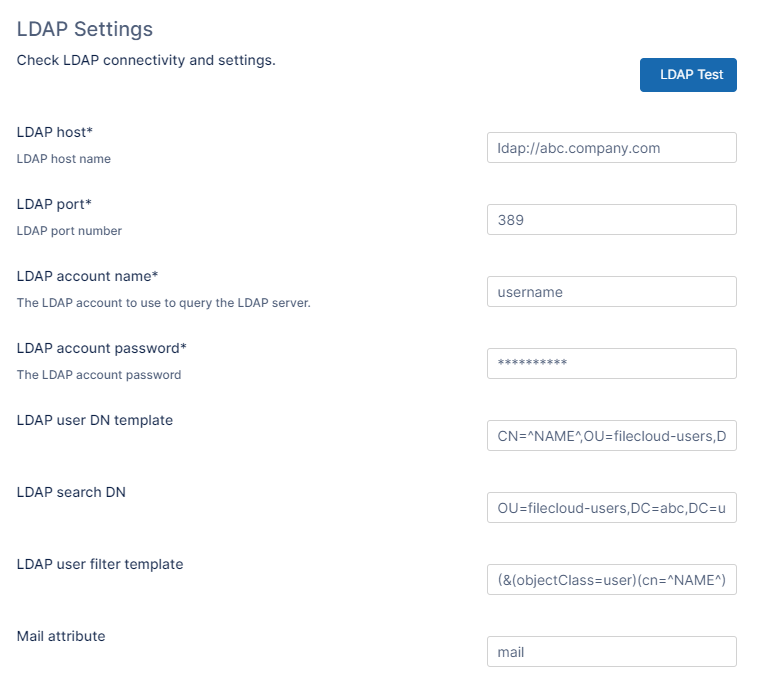The height and width of the screenshot is (687, 783).
Task: Click the 'LDAP host*' label
Action: pyautogui.click(x=55, y=132)
